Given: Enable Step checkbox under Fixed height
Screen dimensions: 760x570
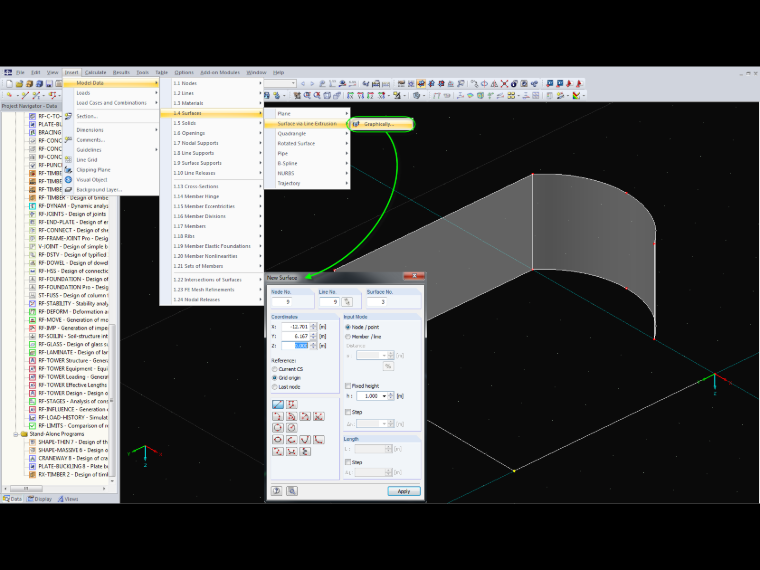Looking at the screenshot, I should point(348,412).
